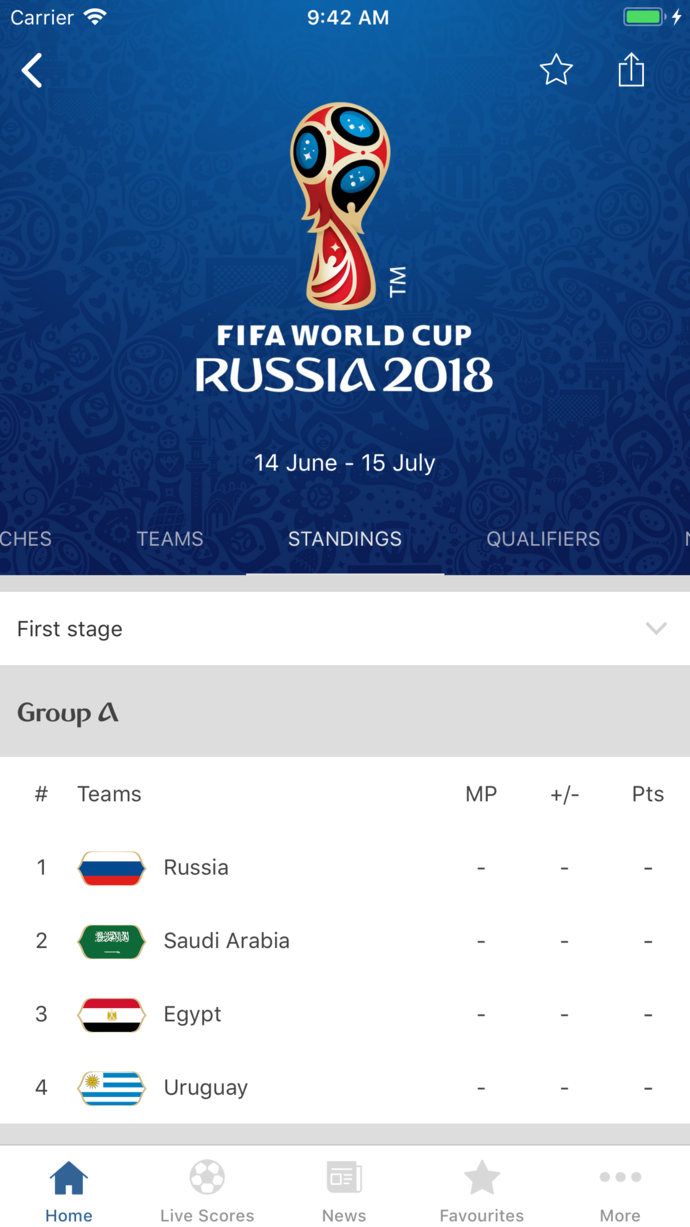Screen dimensions: 690x1227
Task: Collapse the Group A section header
Action: point(67,712)
